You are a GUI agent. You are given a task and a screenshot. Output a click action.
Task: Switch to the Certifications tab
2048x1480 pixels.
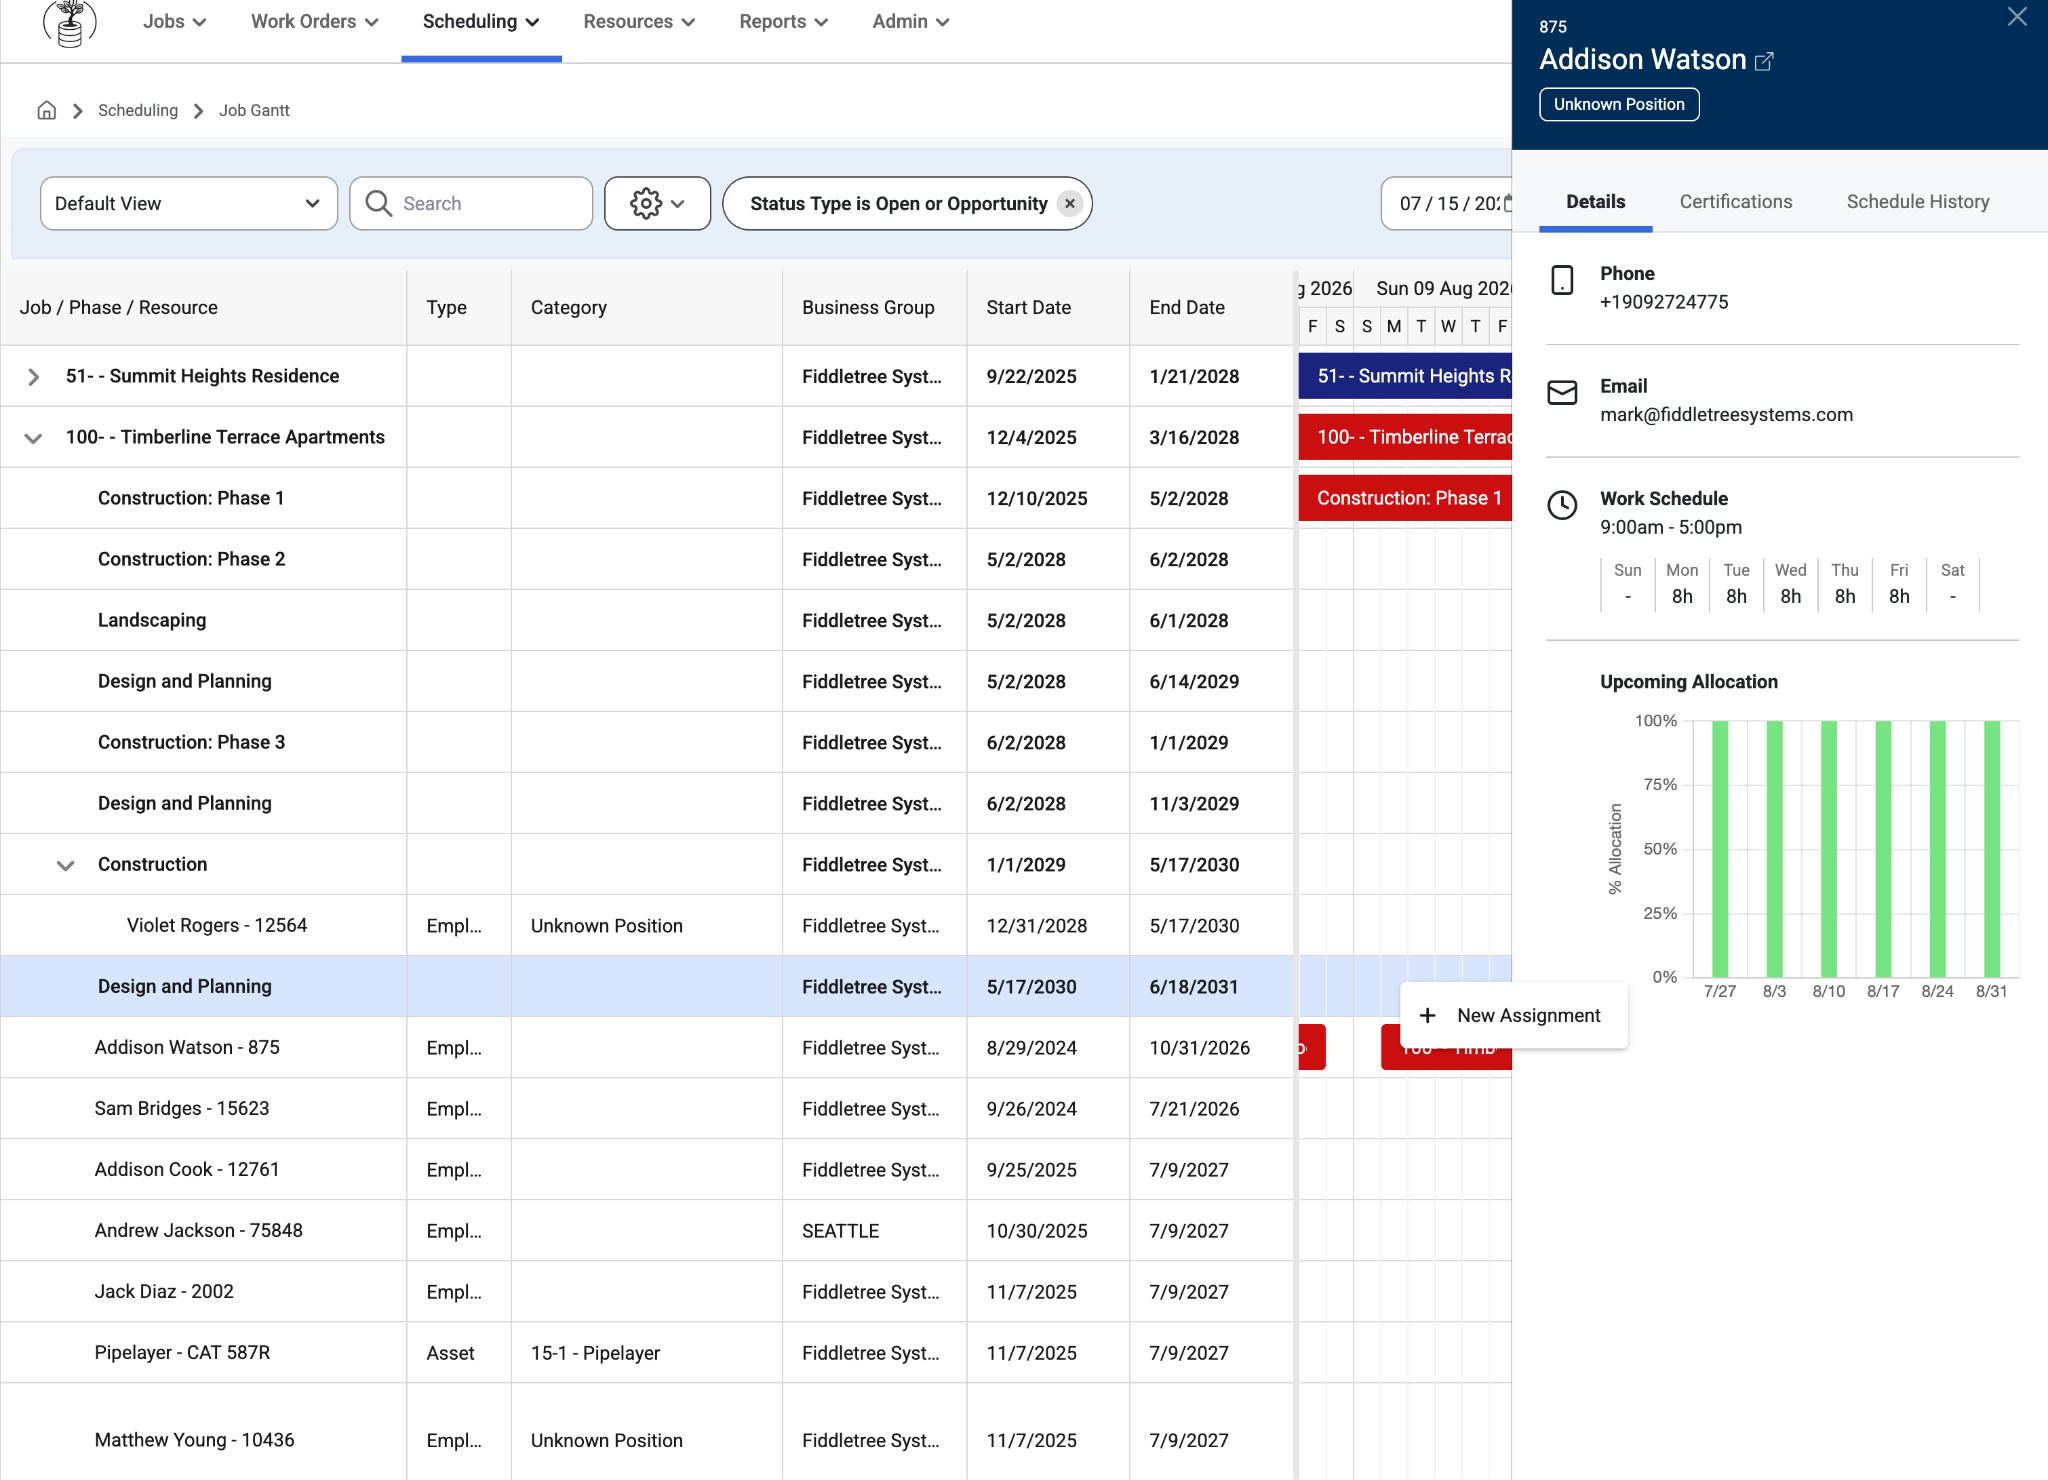[x=1736, y=202]
